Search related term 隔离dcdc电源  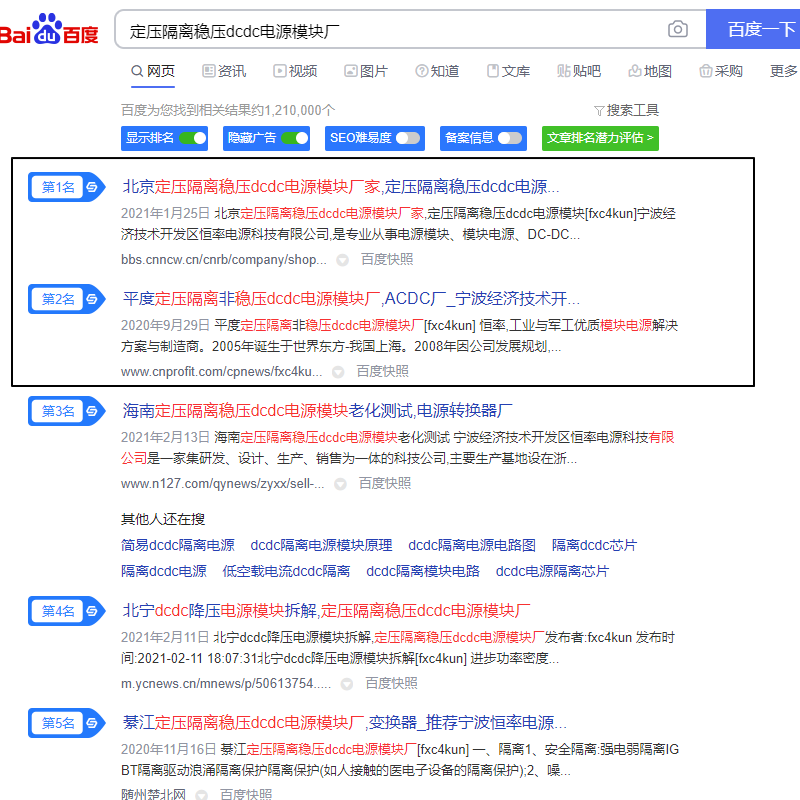pos(164,571)
